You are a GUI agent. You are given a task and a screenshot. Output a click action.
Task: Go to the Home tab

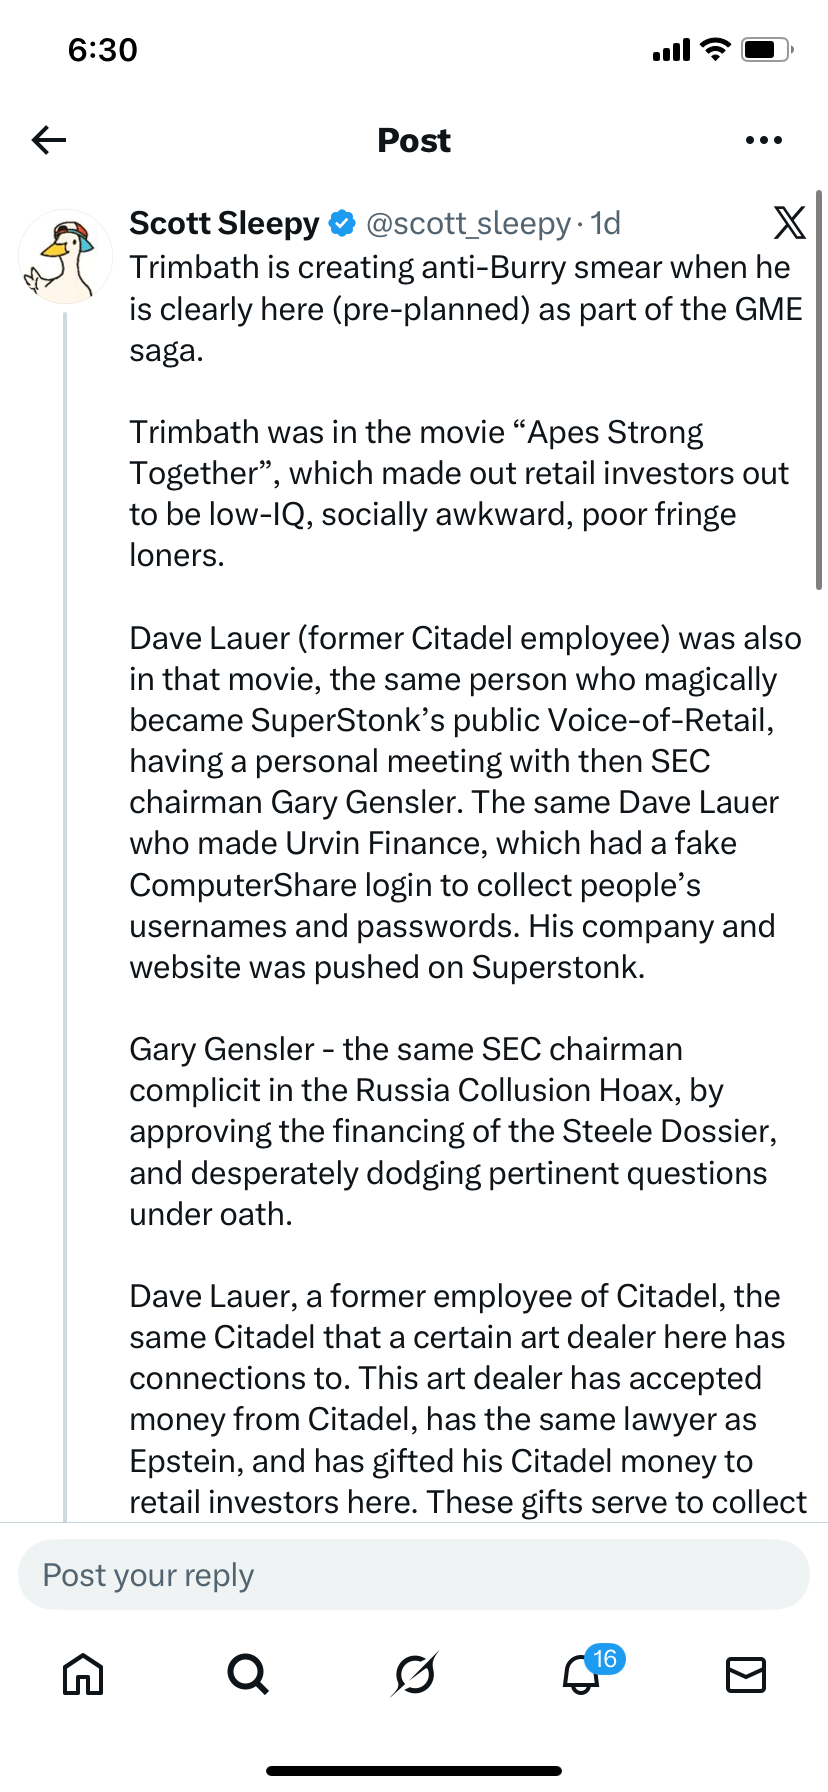(x=83, y=1673)
